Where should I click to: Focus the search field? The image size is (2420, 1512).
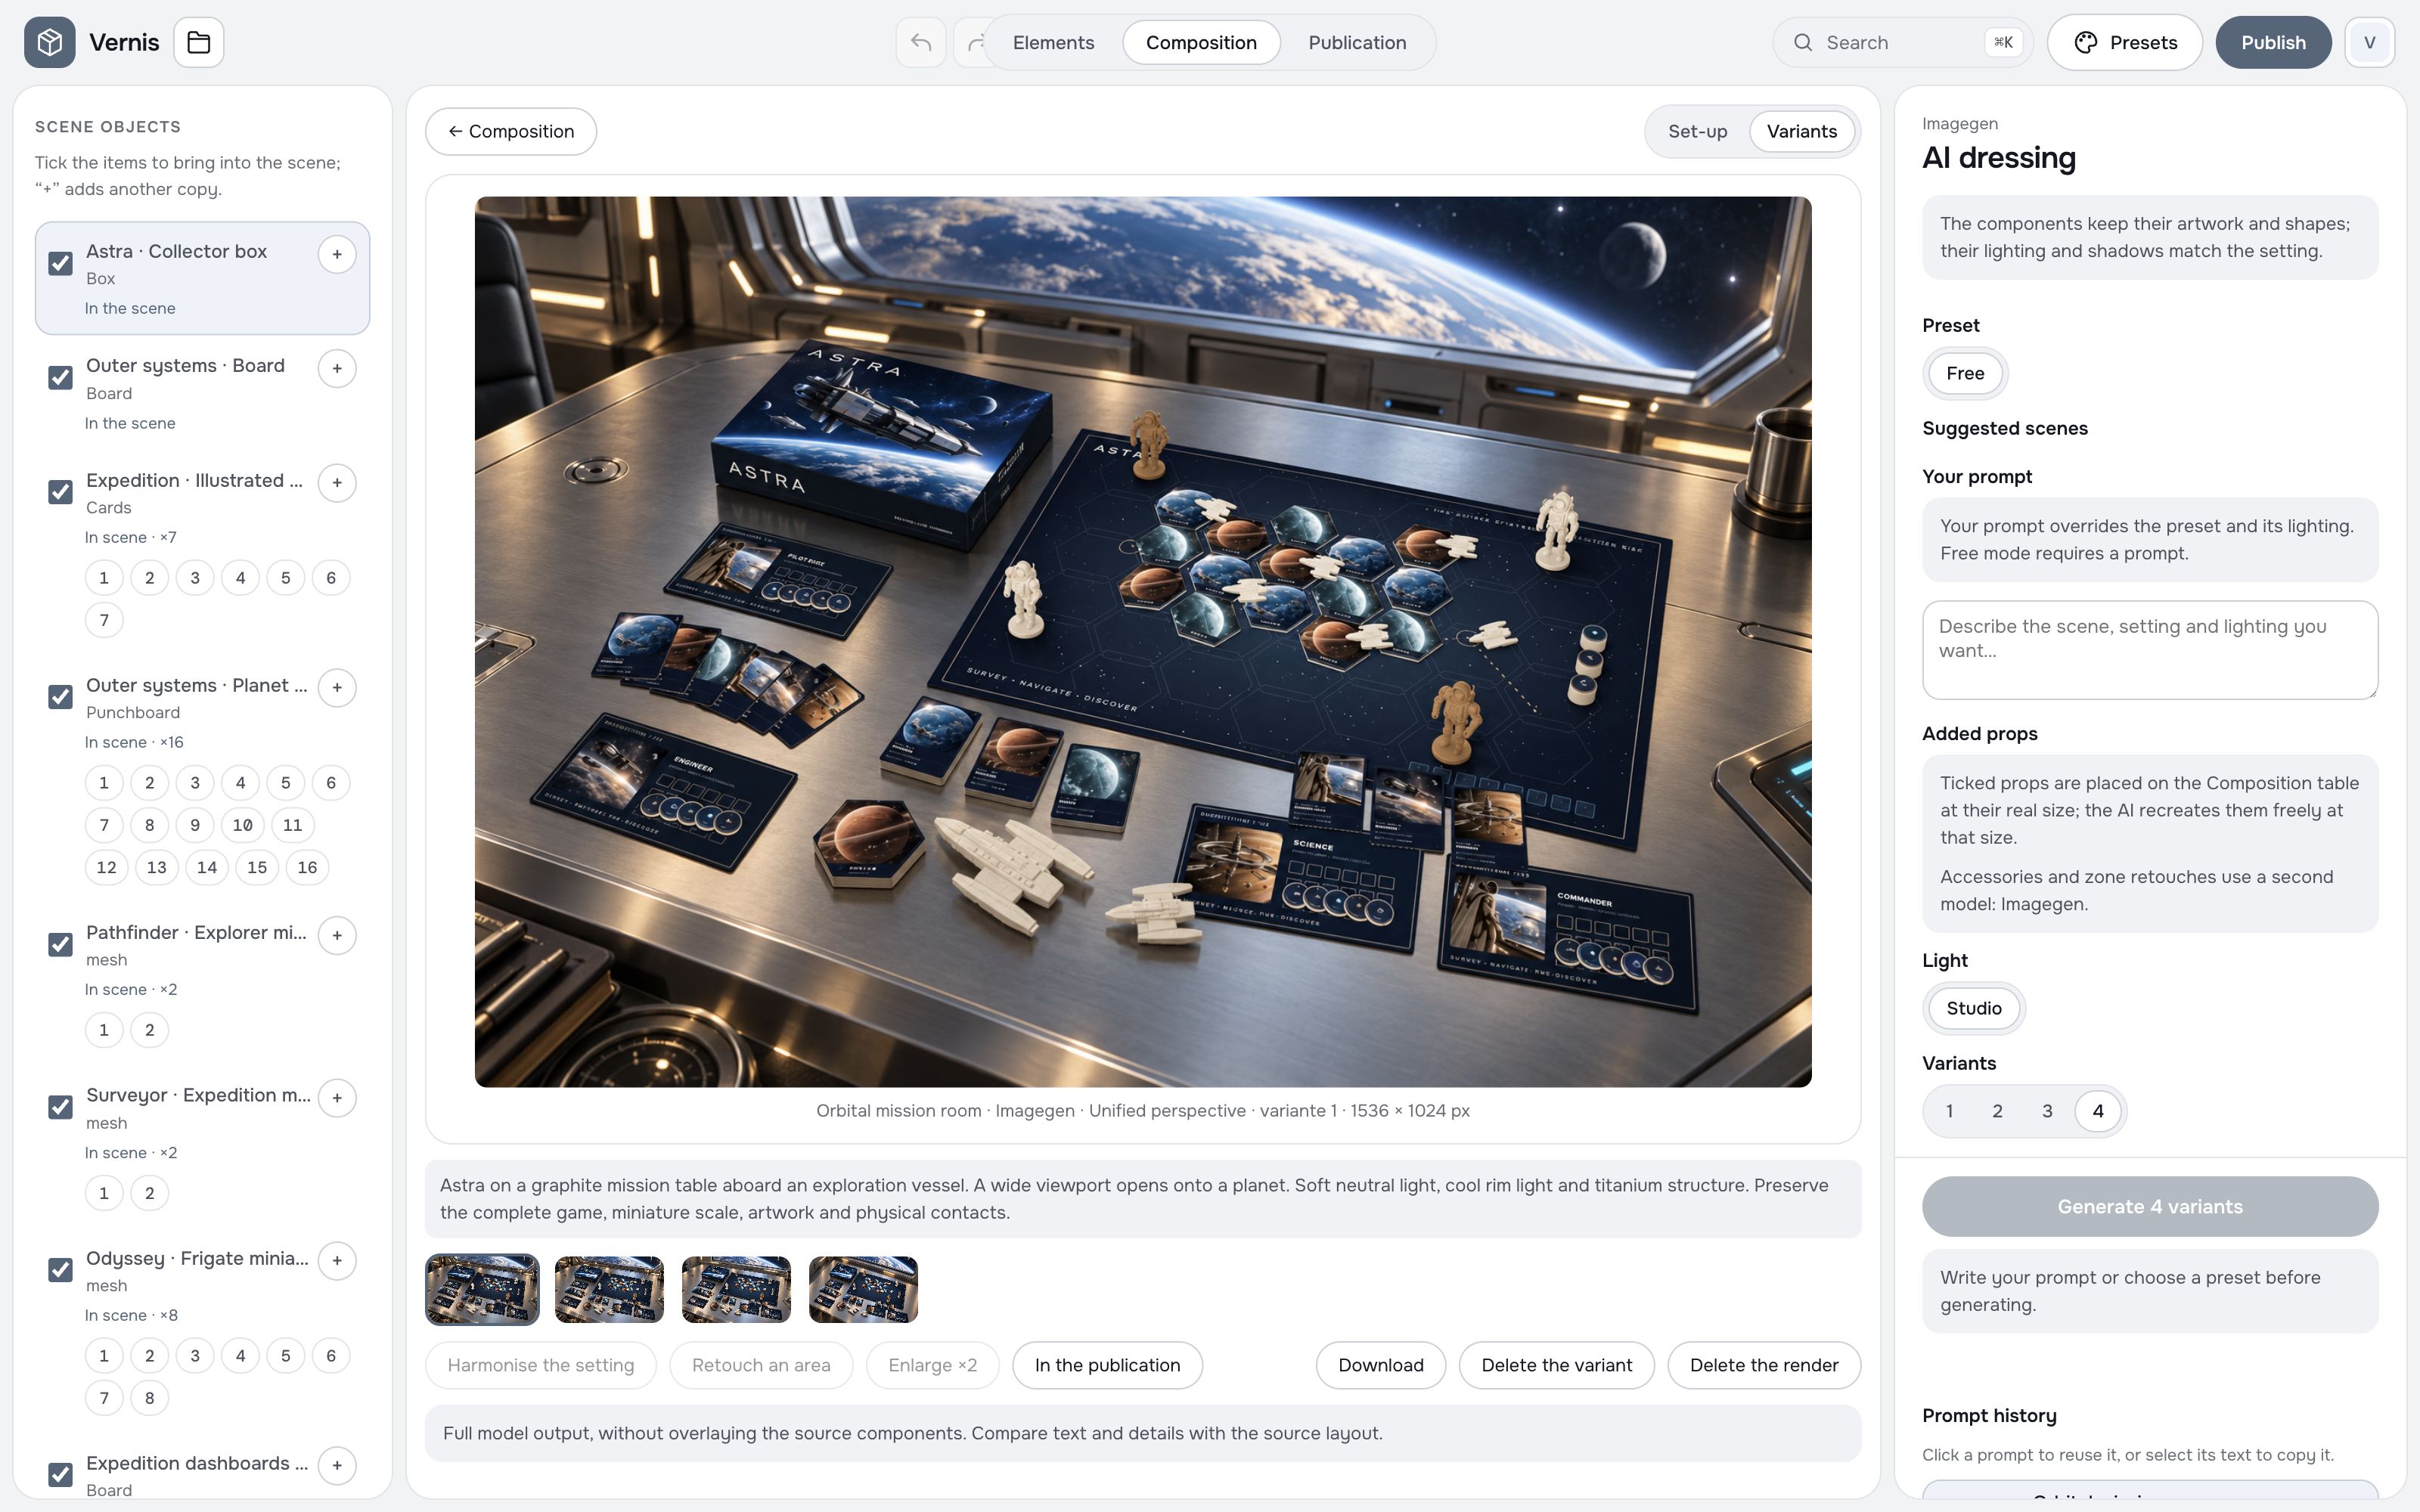click(x=1903, y=42)
